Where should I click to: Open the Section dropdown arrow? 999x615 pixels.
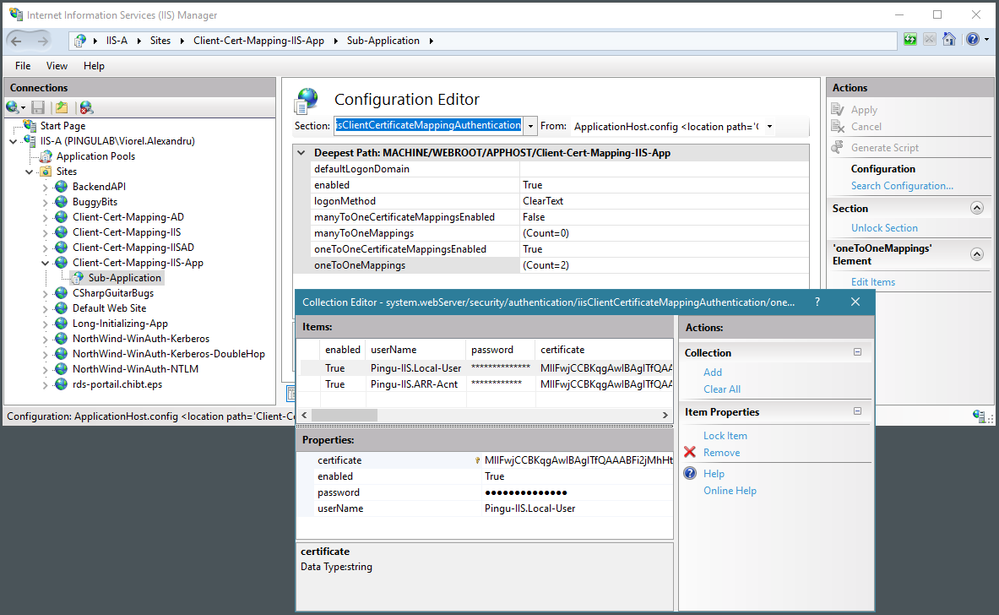[x=530, y=126]
